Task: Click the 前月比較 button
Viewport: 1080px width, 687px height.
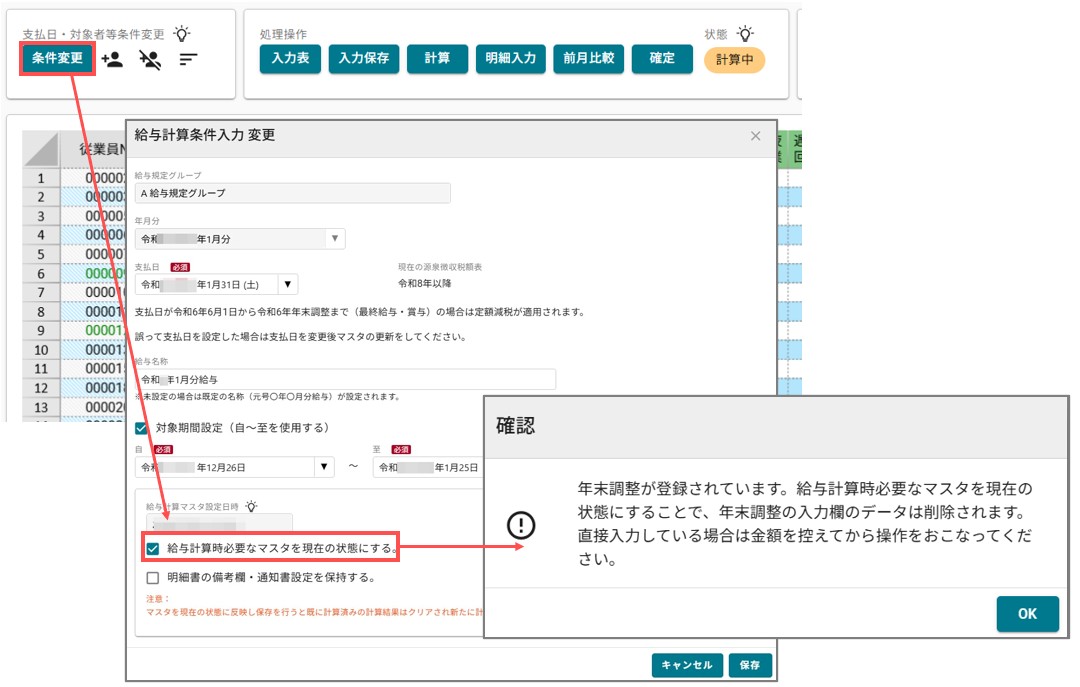Action: 588,59
